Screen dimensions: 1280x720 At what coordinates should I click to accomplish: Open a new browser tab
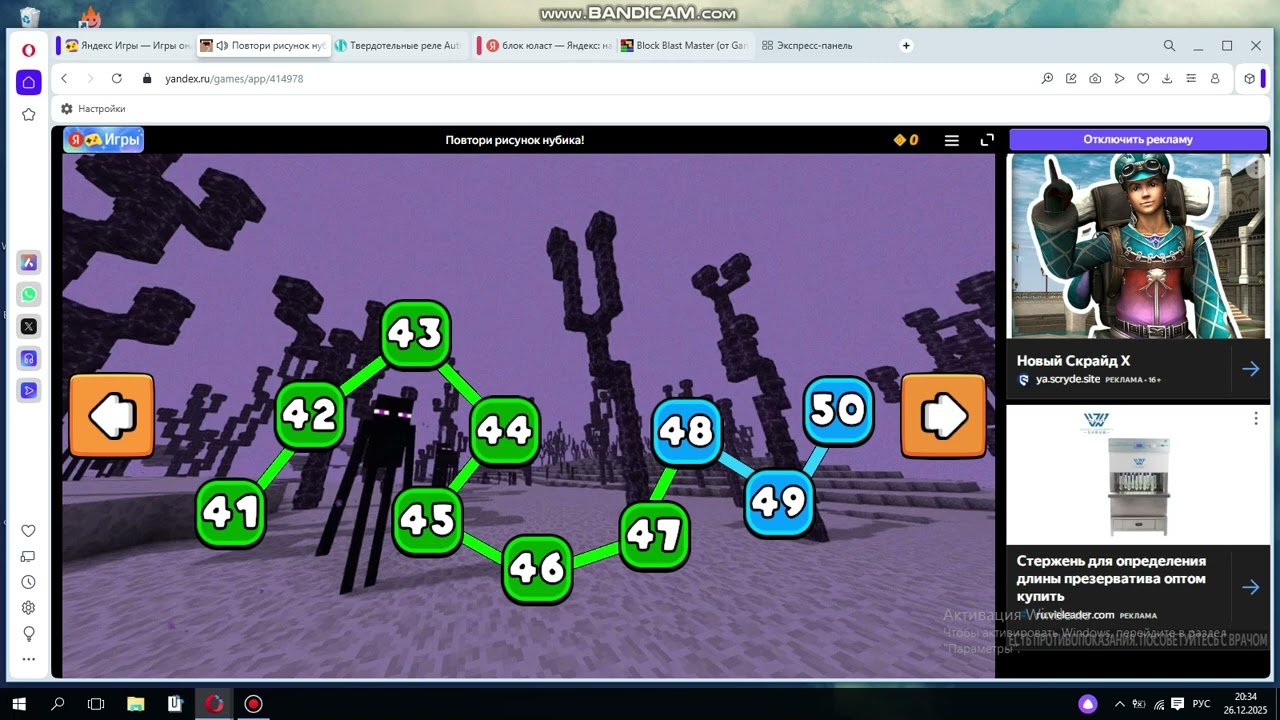(x=906, y=45)
